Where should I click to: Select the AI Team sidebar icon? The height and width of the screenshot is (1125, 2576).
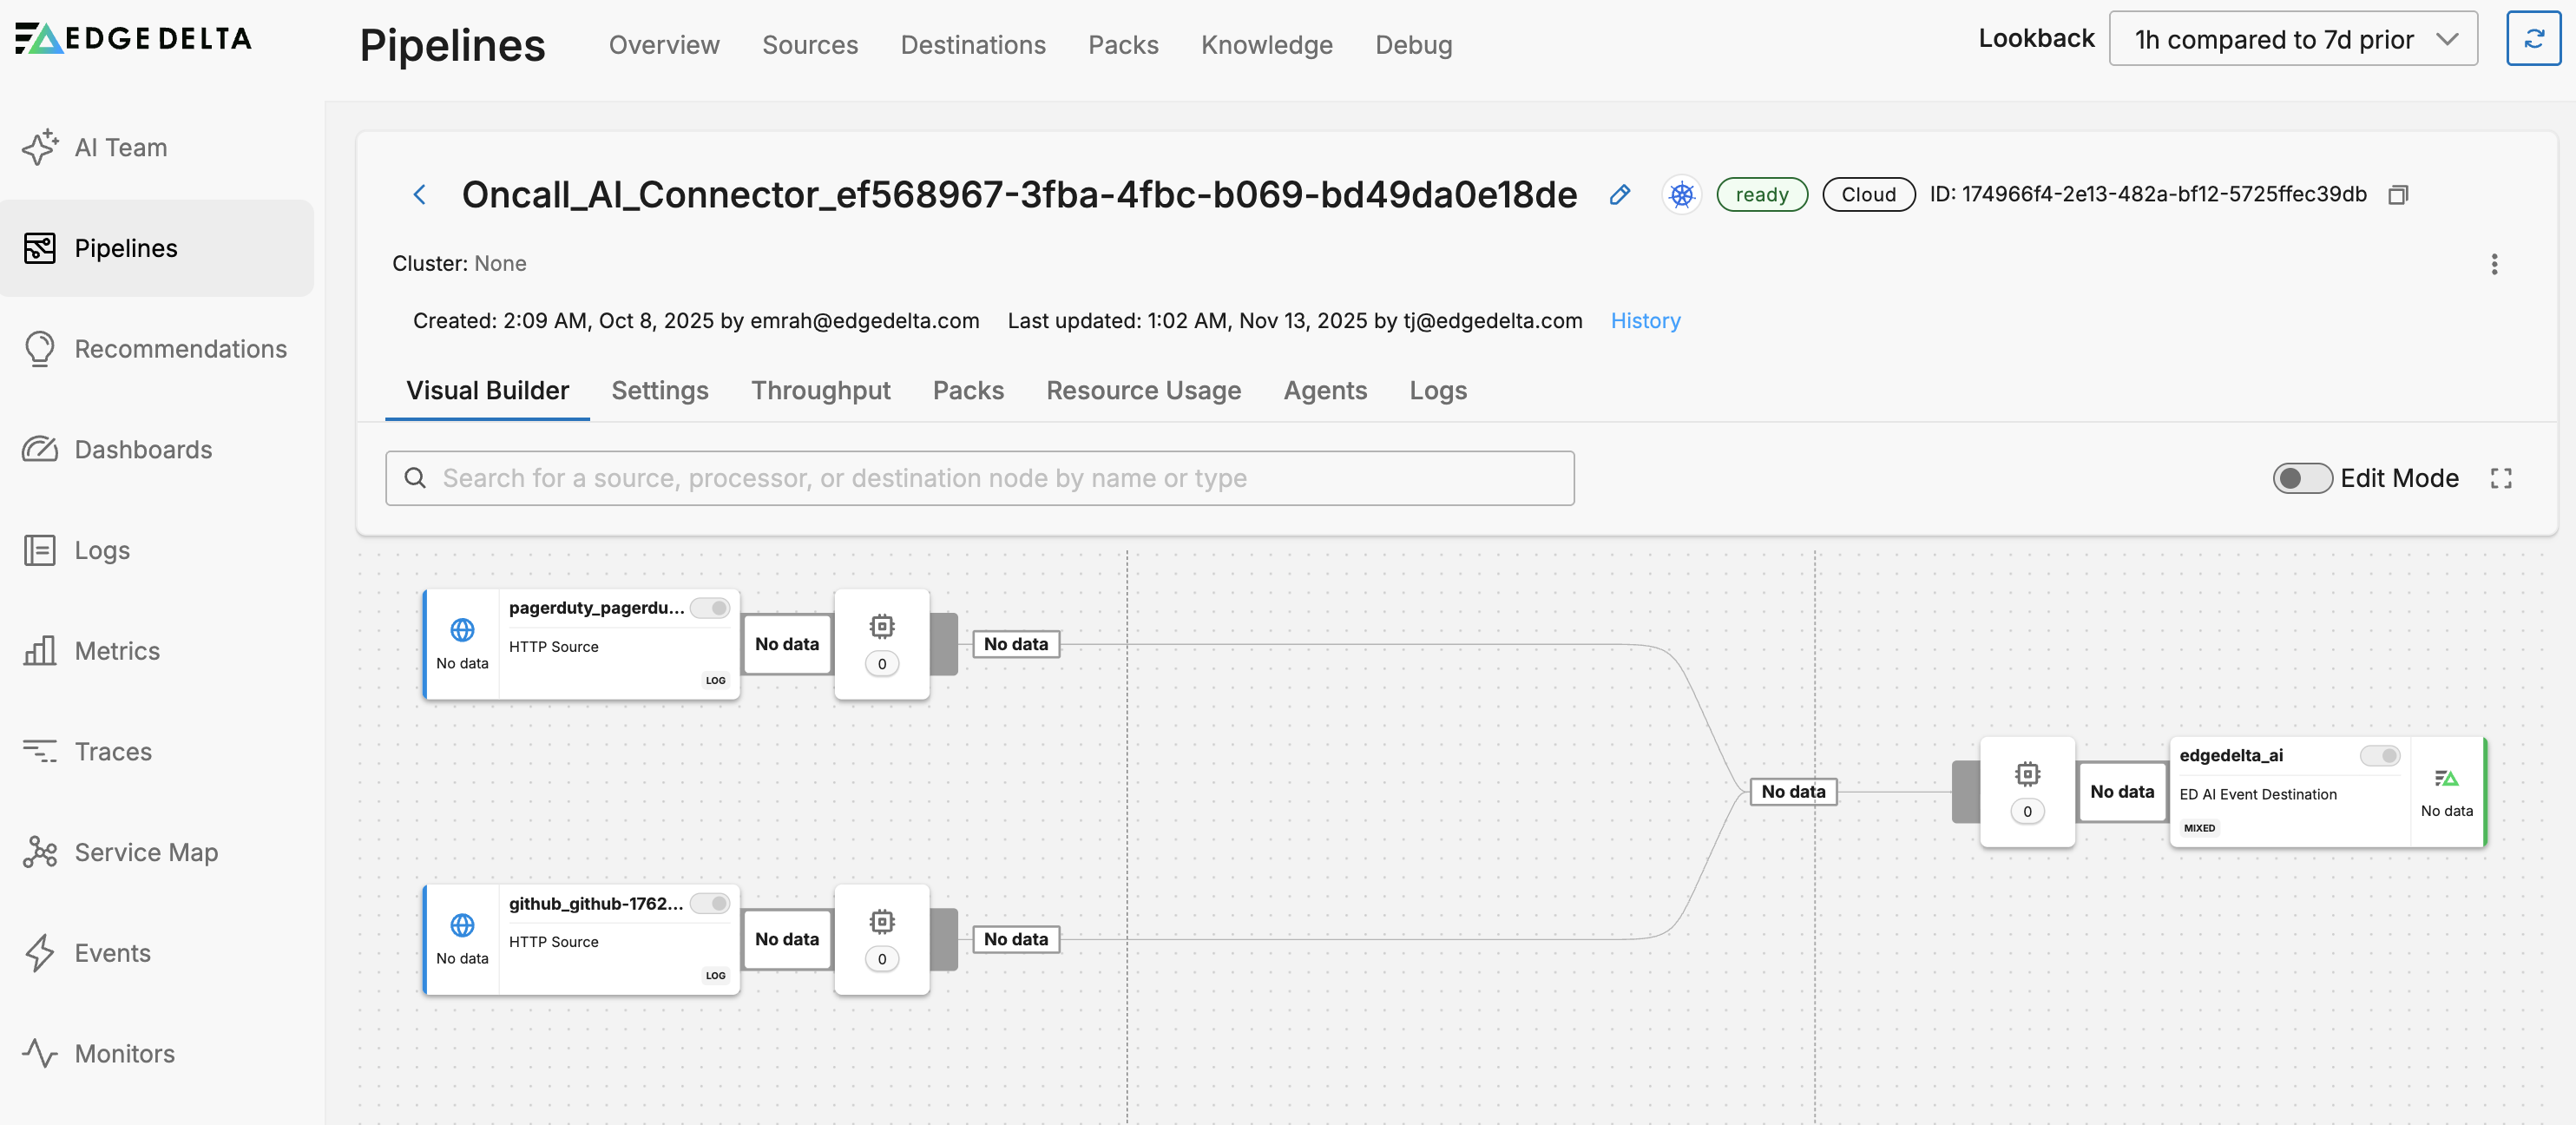(x=40, y=147)
